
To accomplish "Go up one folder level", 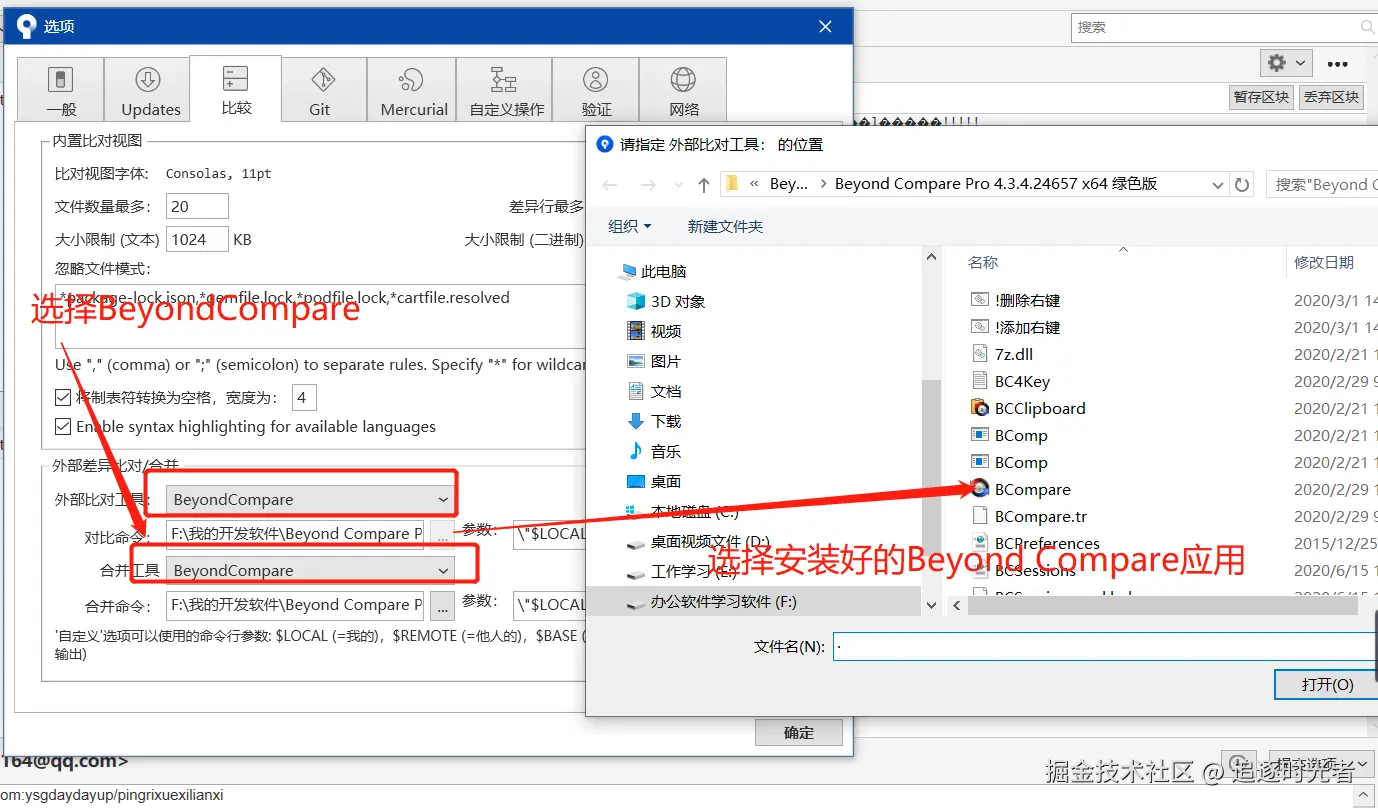I will pyautogui.click(x=704, y=185).
